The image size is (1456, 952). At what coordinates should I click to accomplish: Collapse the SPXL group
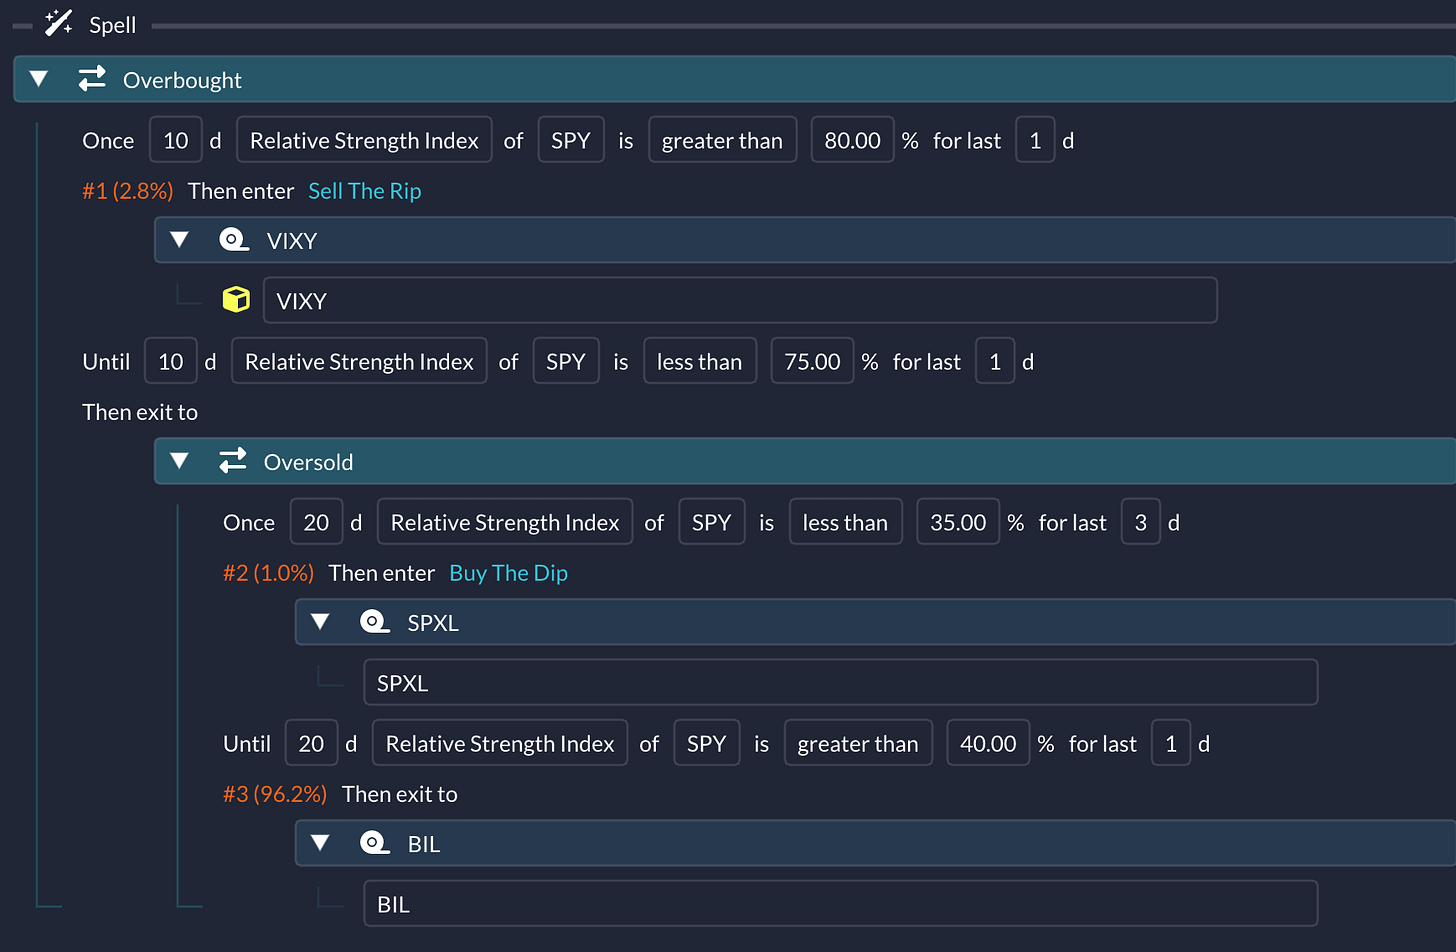click(x=321, y=622)
